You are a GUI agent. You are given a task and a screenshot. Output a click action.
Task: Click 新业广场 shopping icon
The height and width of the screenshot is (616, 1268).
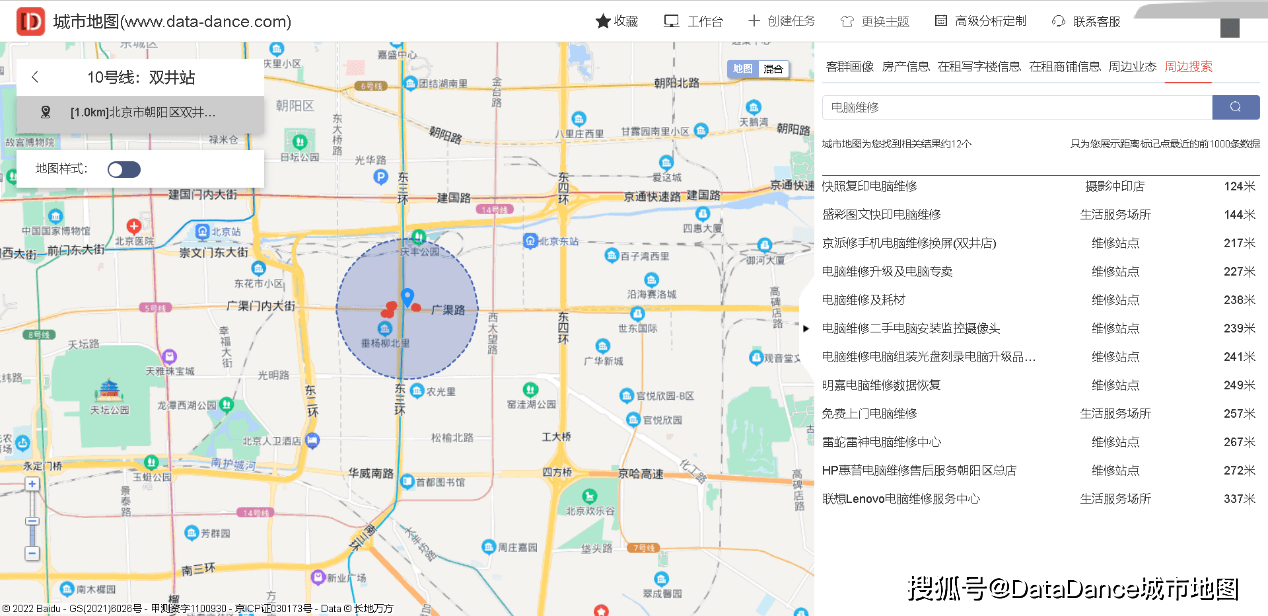point(318,577)
